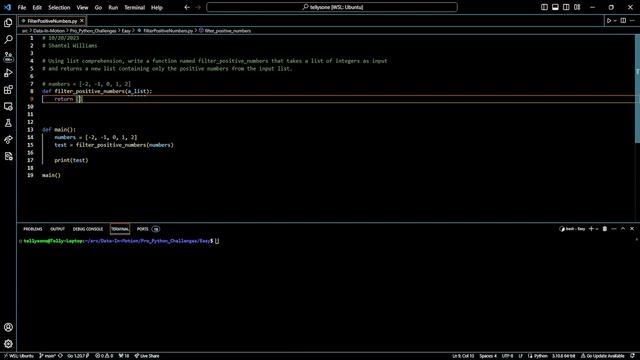Open the Selection menu
The height and width of the screenshot is (360, 640).
tap(59, 7)
